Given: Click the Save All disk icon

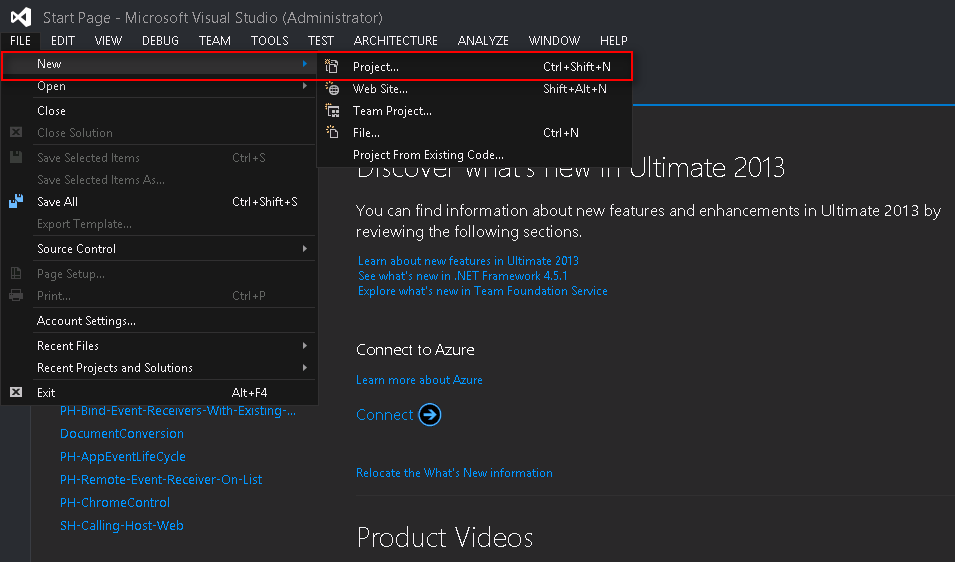Looking at the screenshot, I should coord(16,202).
